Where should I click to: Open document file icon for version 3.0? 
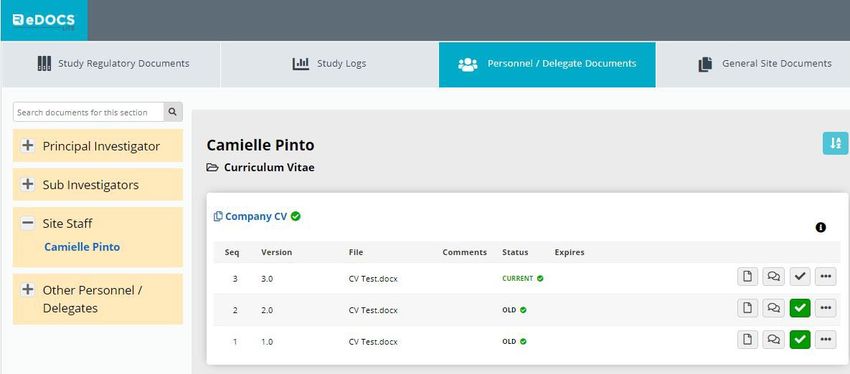coord(748,276)
